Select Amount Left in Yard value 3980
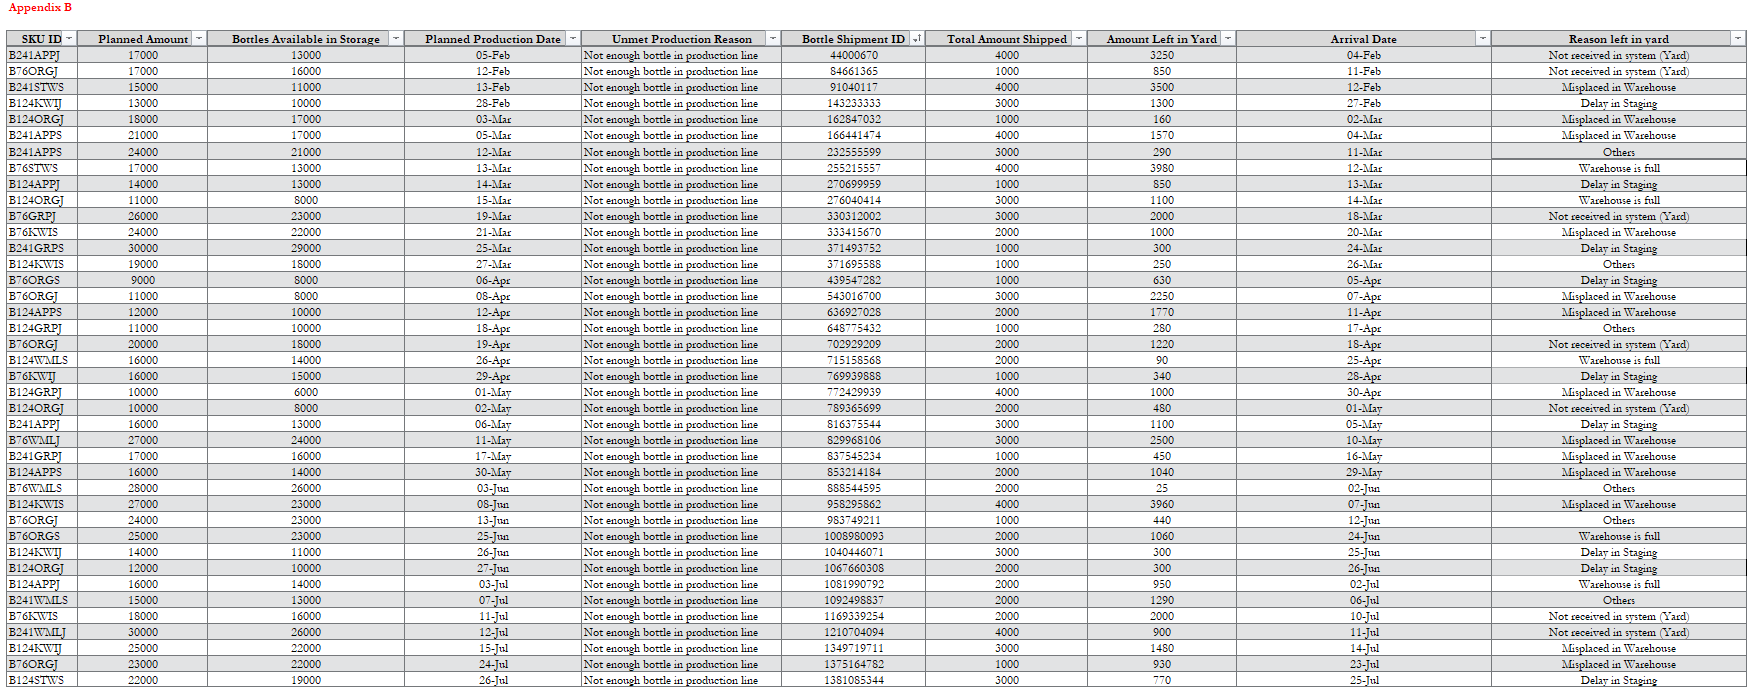This screenshot has width=1762, height=687. coord(1161,168)
